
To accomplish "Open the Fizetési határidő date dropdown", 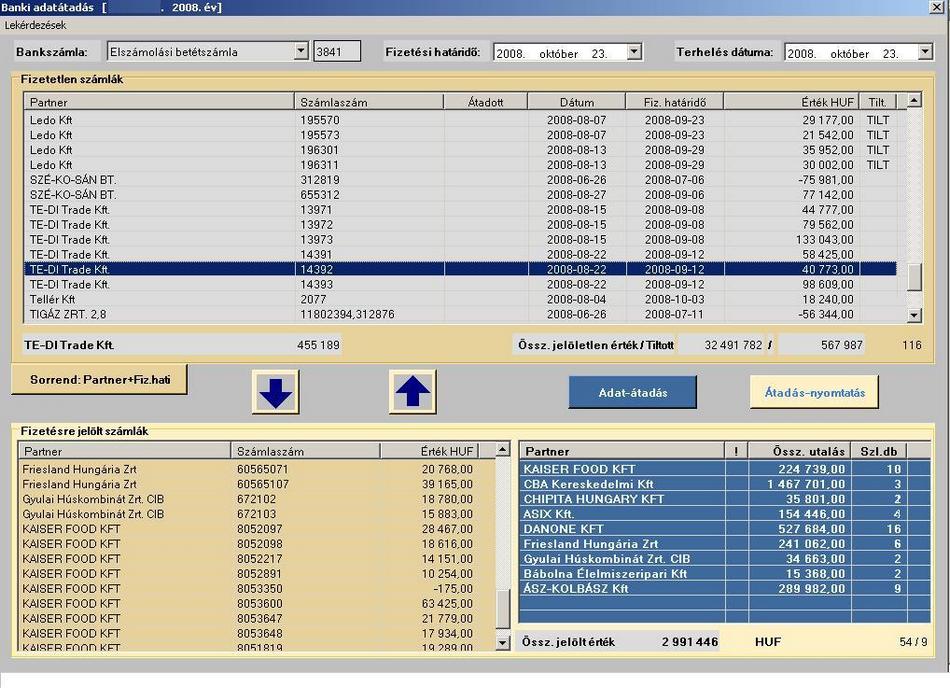I will pyautogui.click(x=634, y=52).
